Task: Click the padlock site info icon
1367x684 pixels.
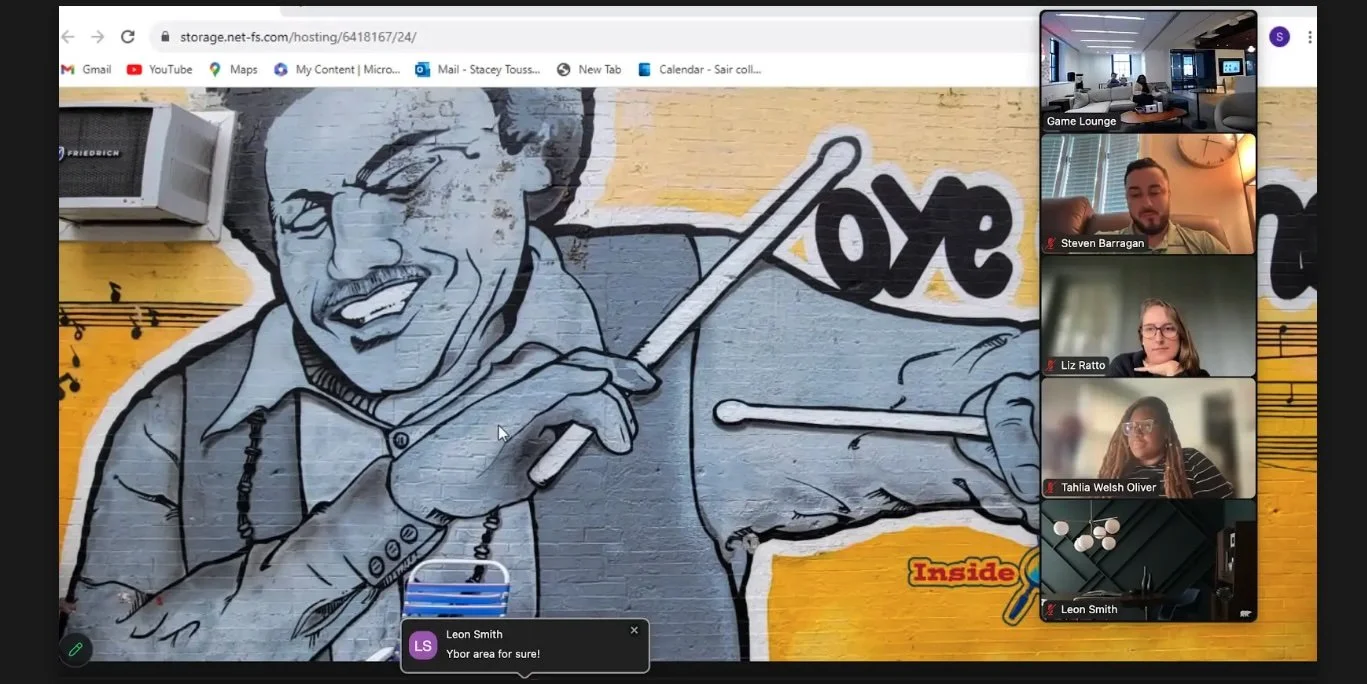Action: point(165,37)
